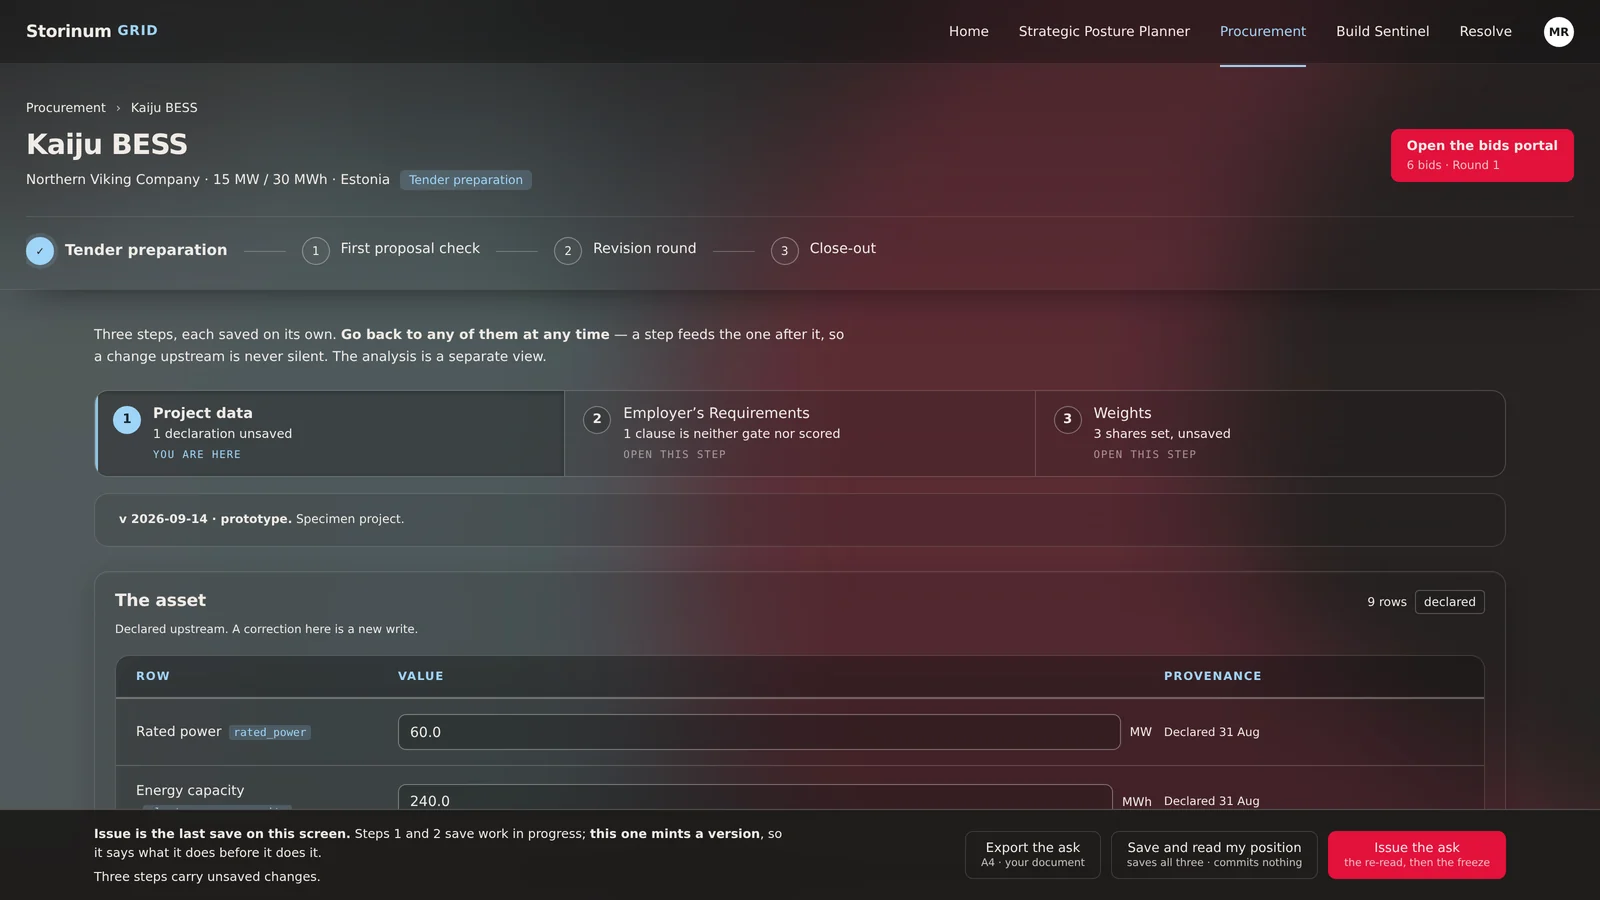Select the First proposal check stage
Viewport: 1600px width, 900px height.
pyautogui.click(x=391, y=249)
